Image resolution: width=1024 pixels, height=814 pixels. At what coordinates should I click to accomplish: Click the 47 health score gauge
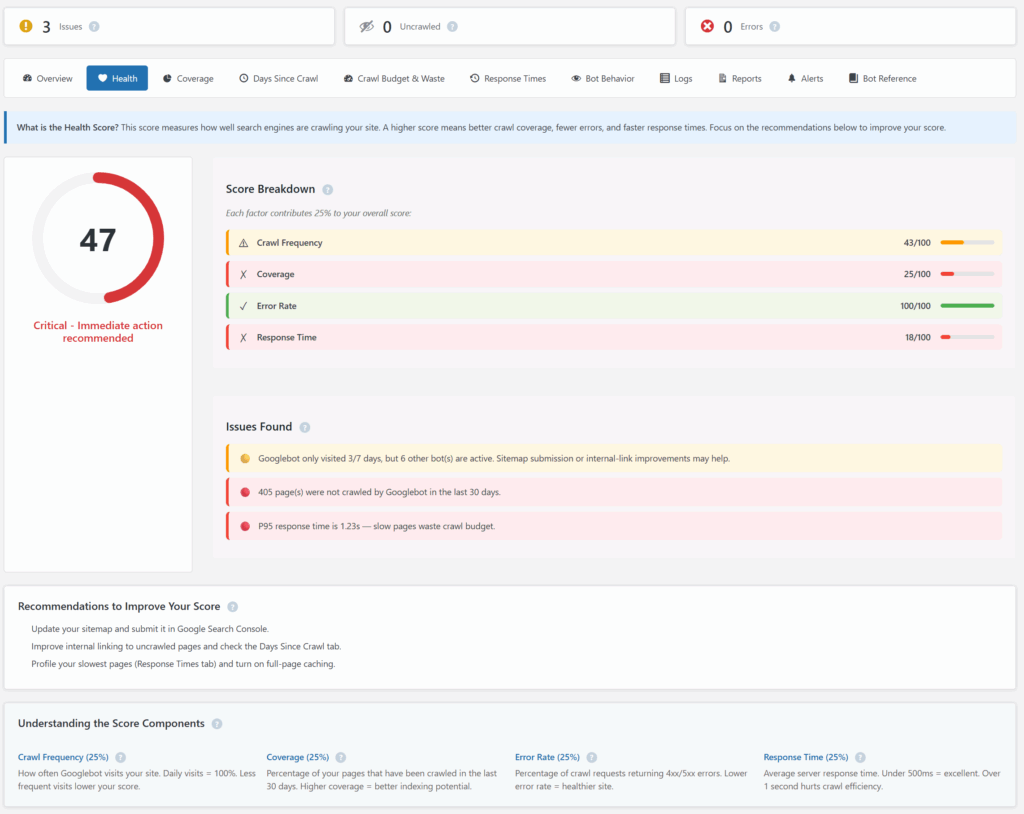pyautogui.click(x=98, y=238)
